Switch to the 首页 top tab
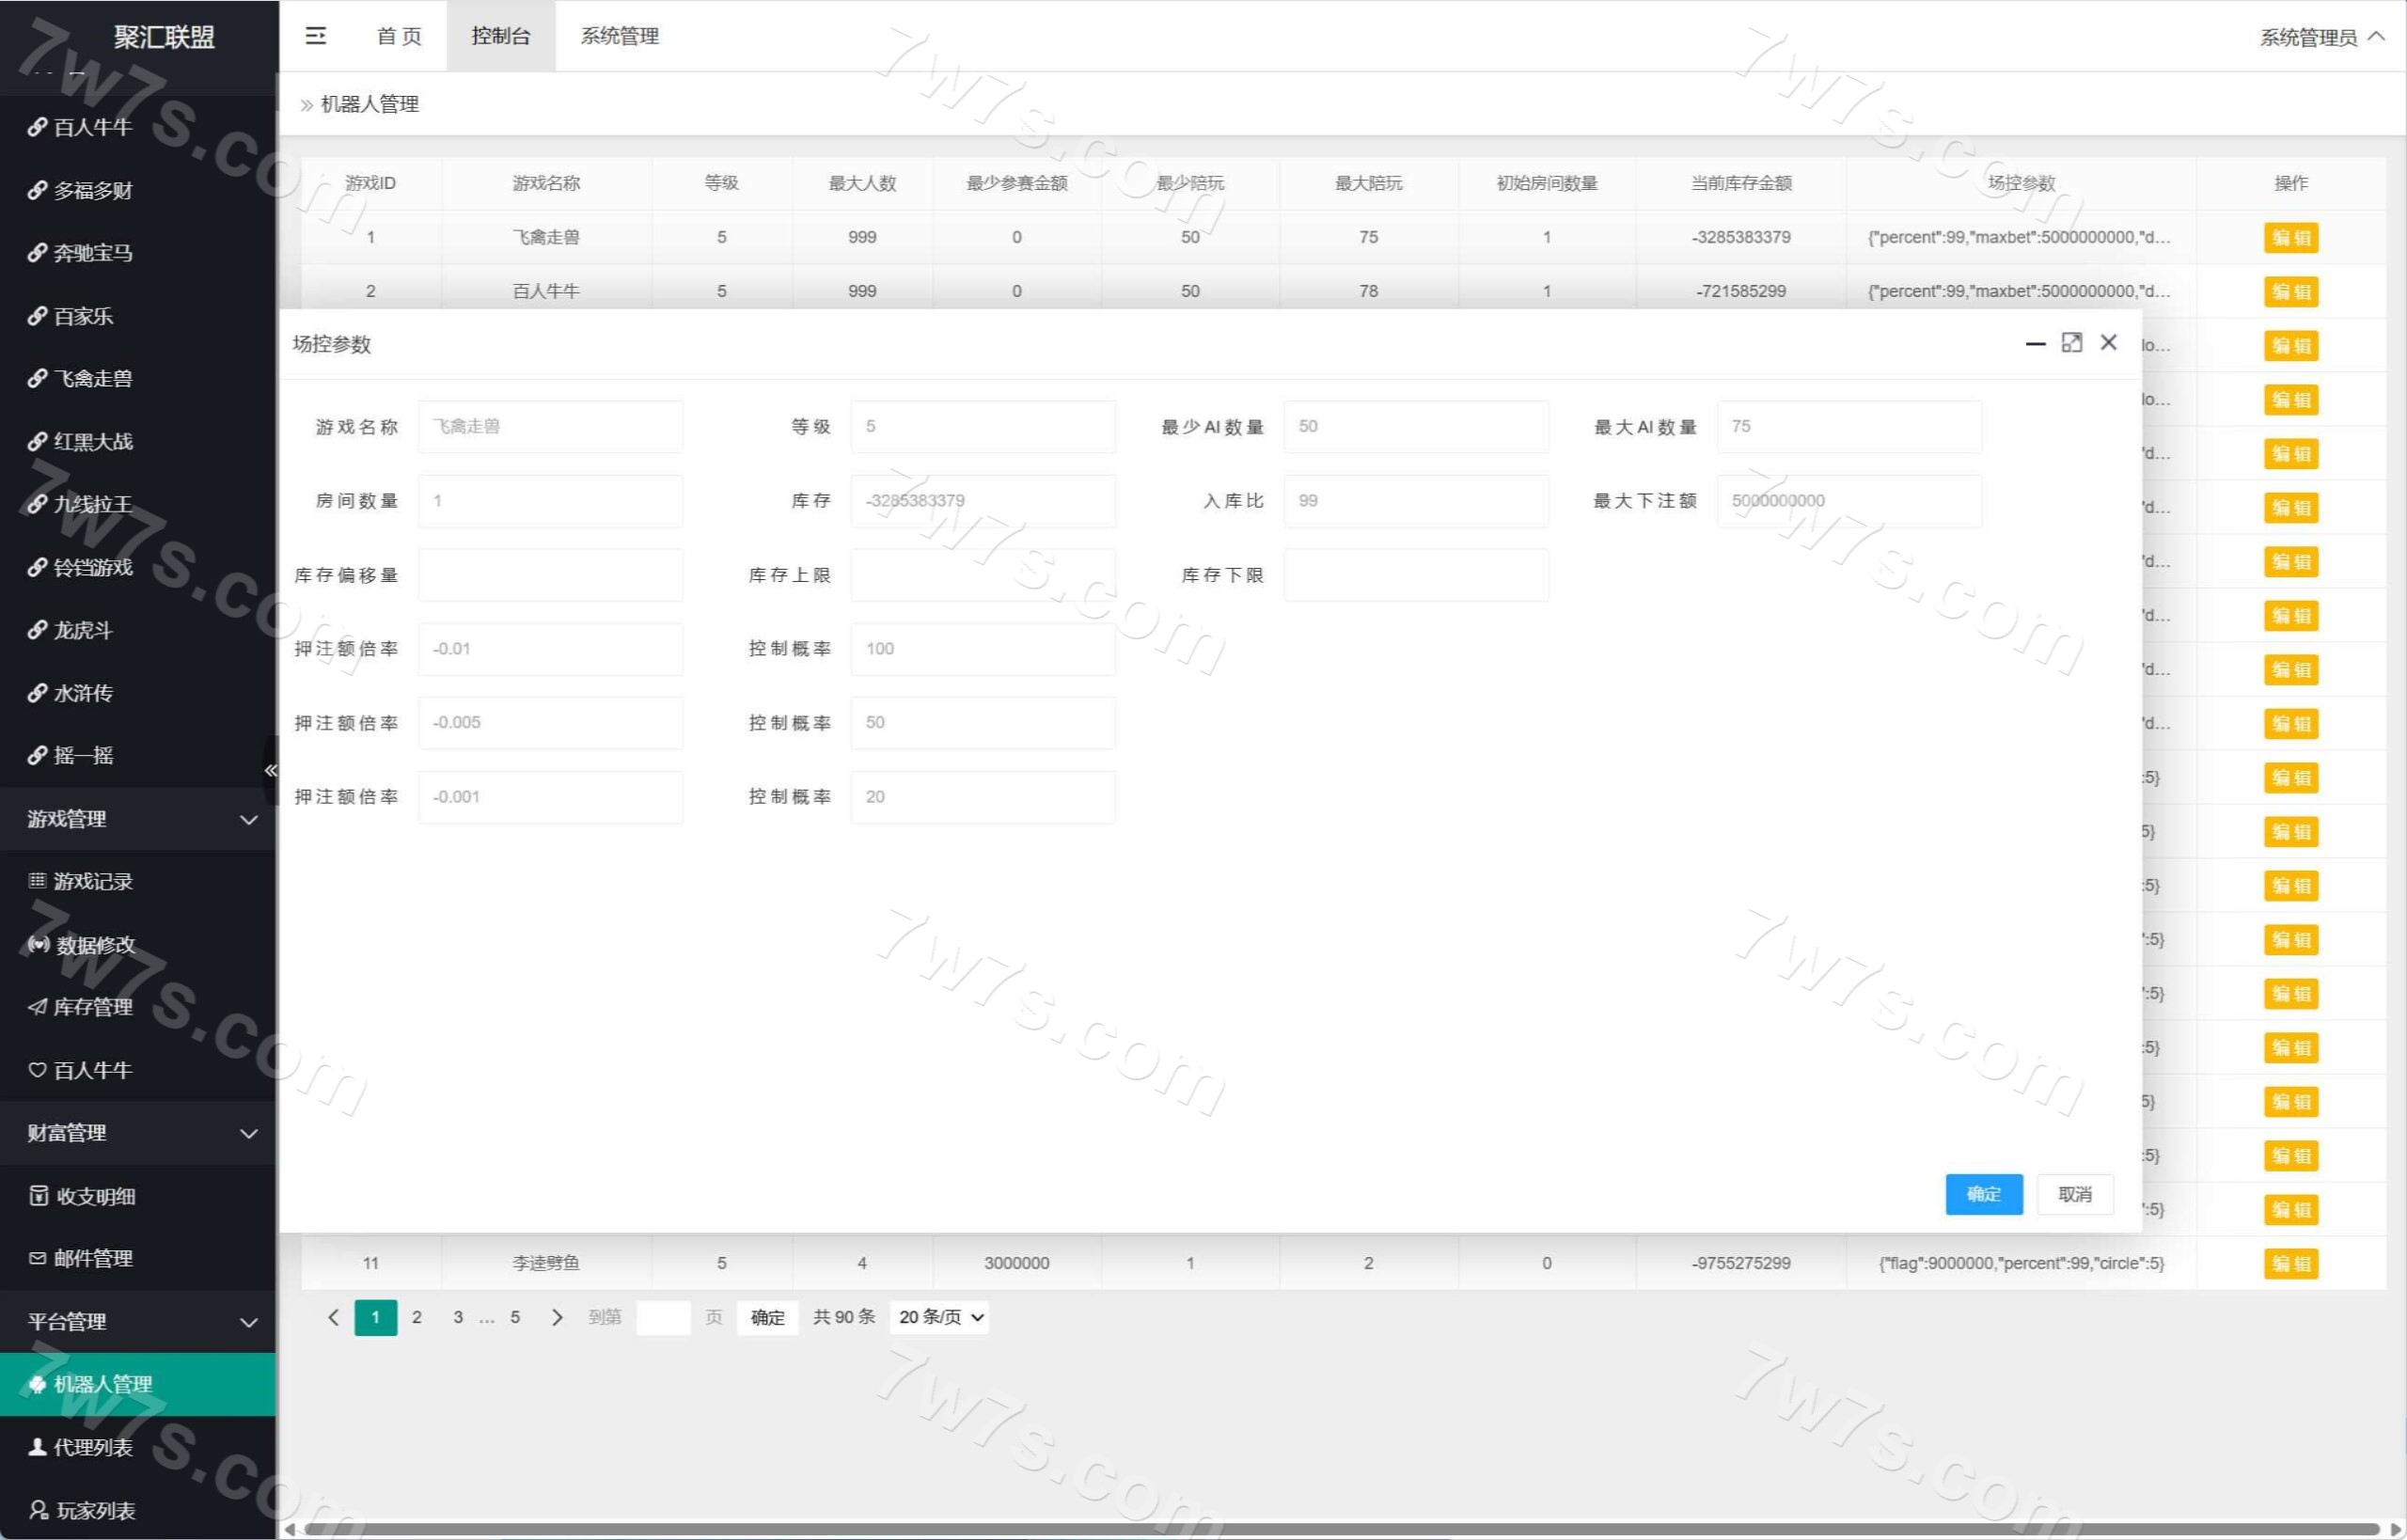Screen dimensions: 2407x1540 [x=399, y=36]
